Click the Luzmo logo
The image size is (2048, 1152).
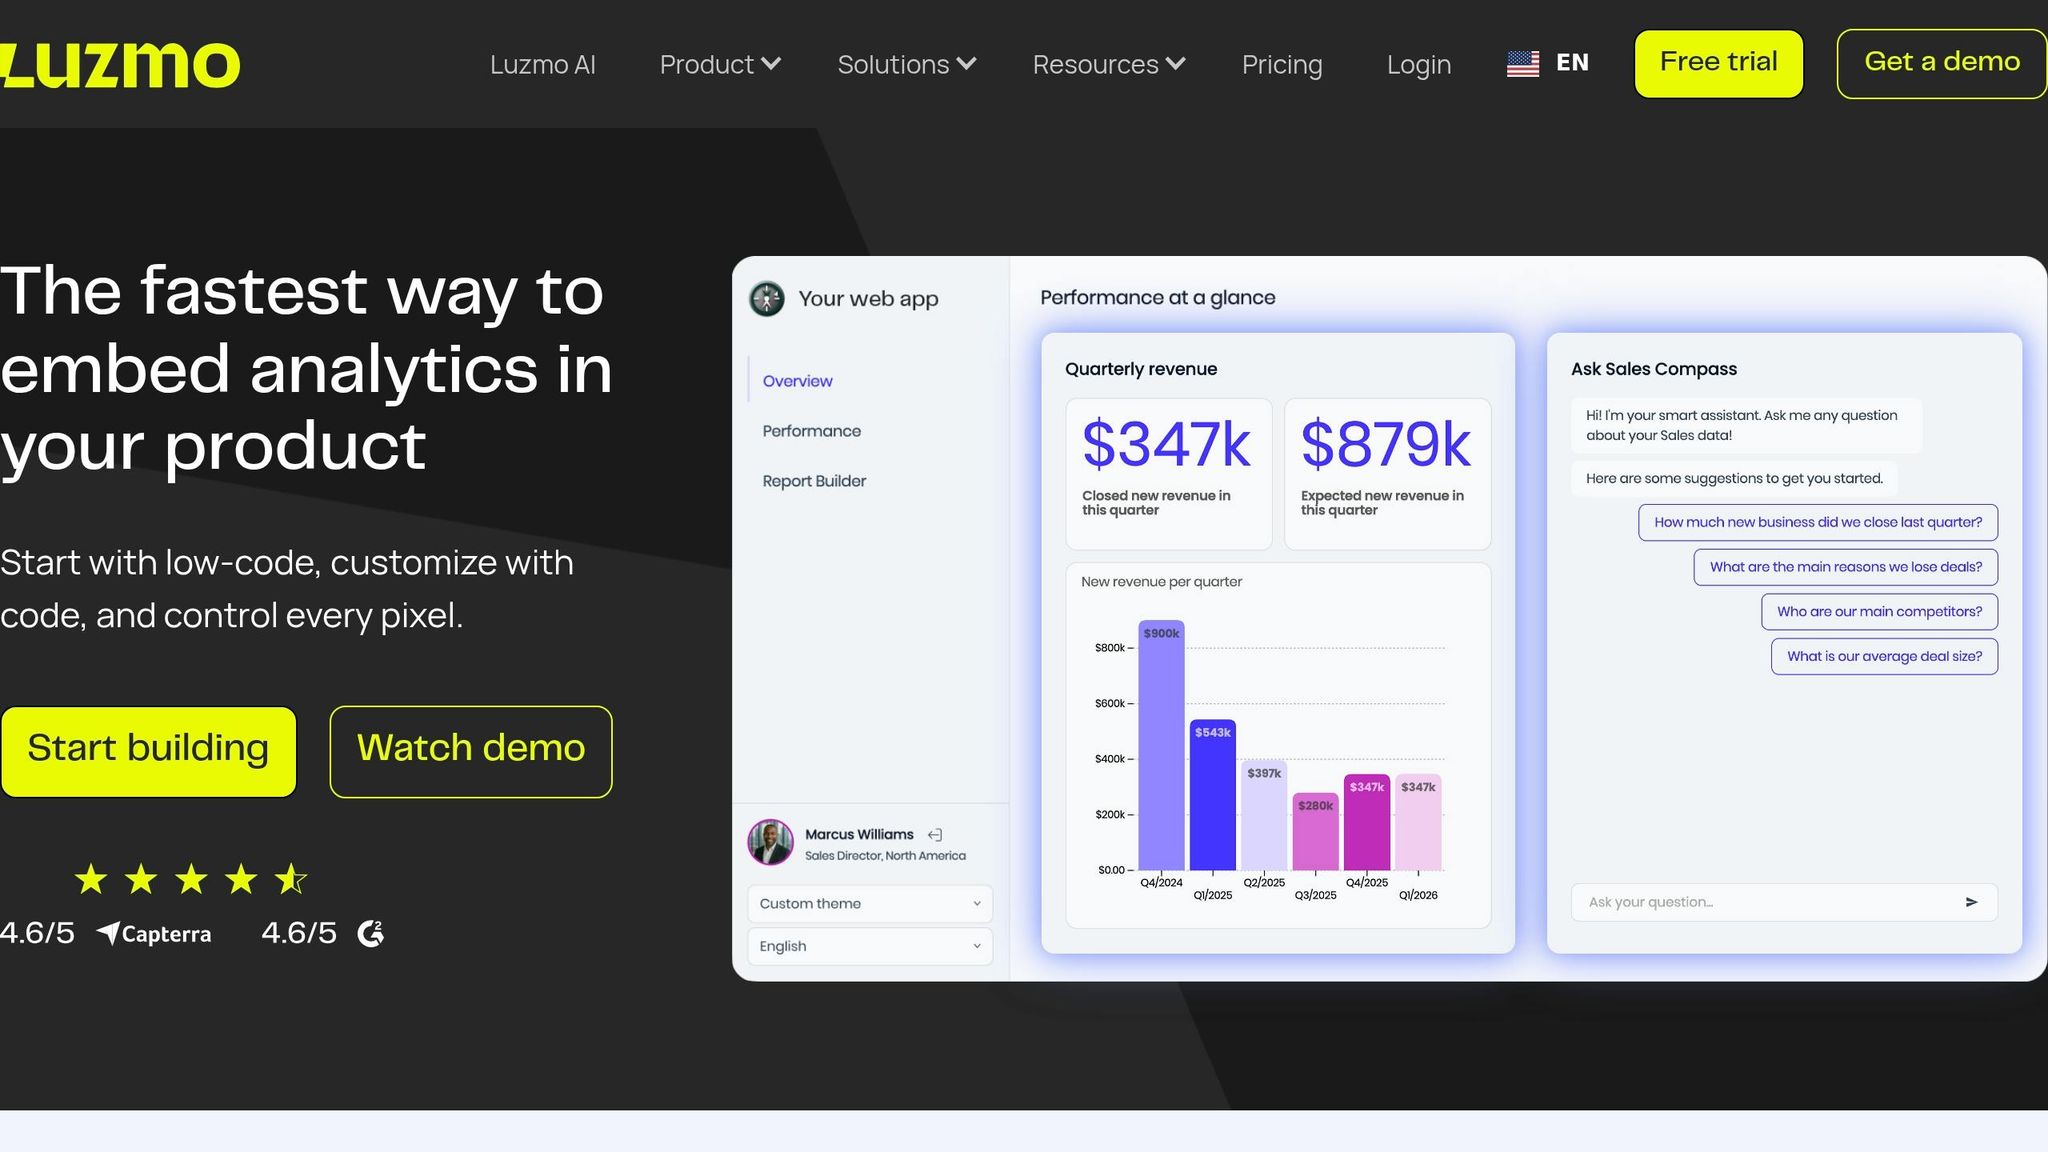120,65
